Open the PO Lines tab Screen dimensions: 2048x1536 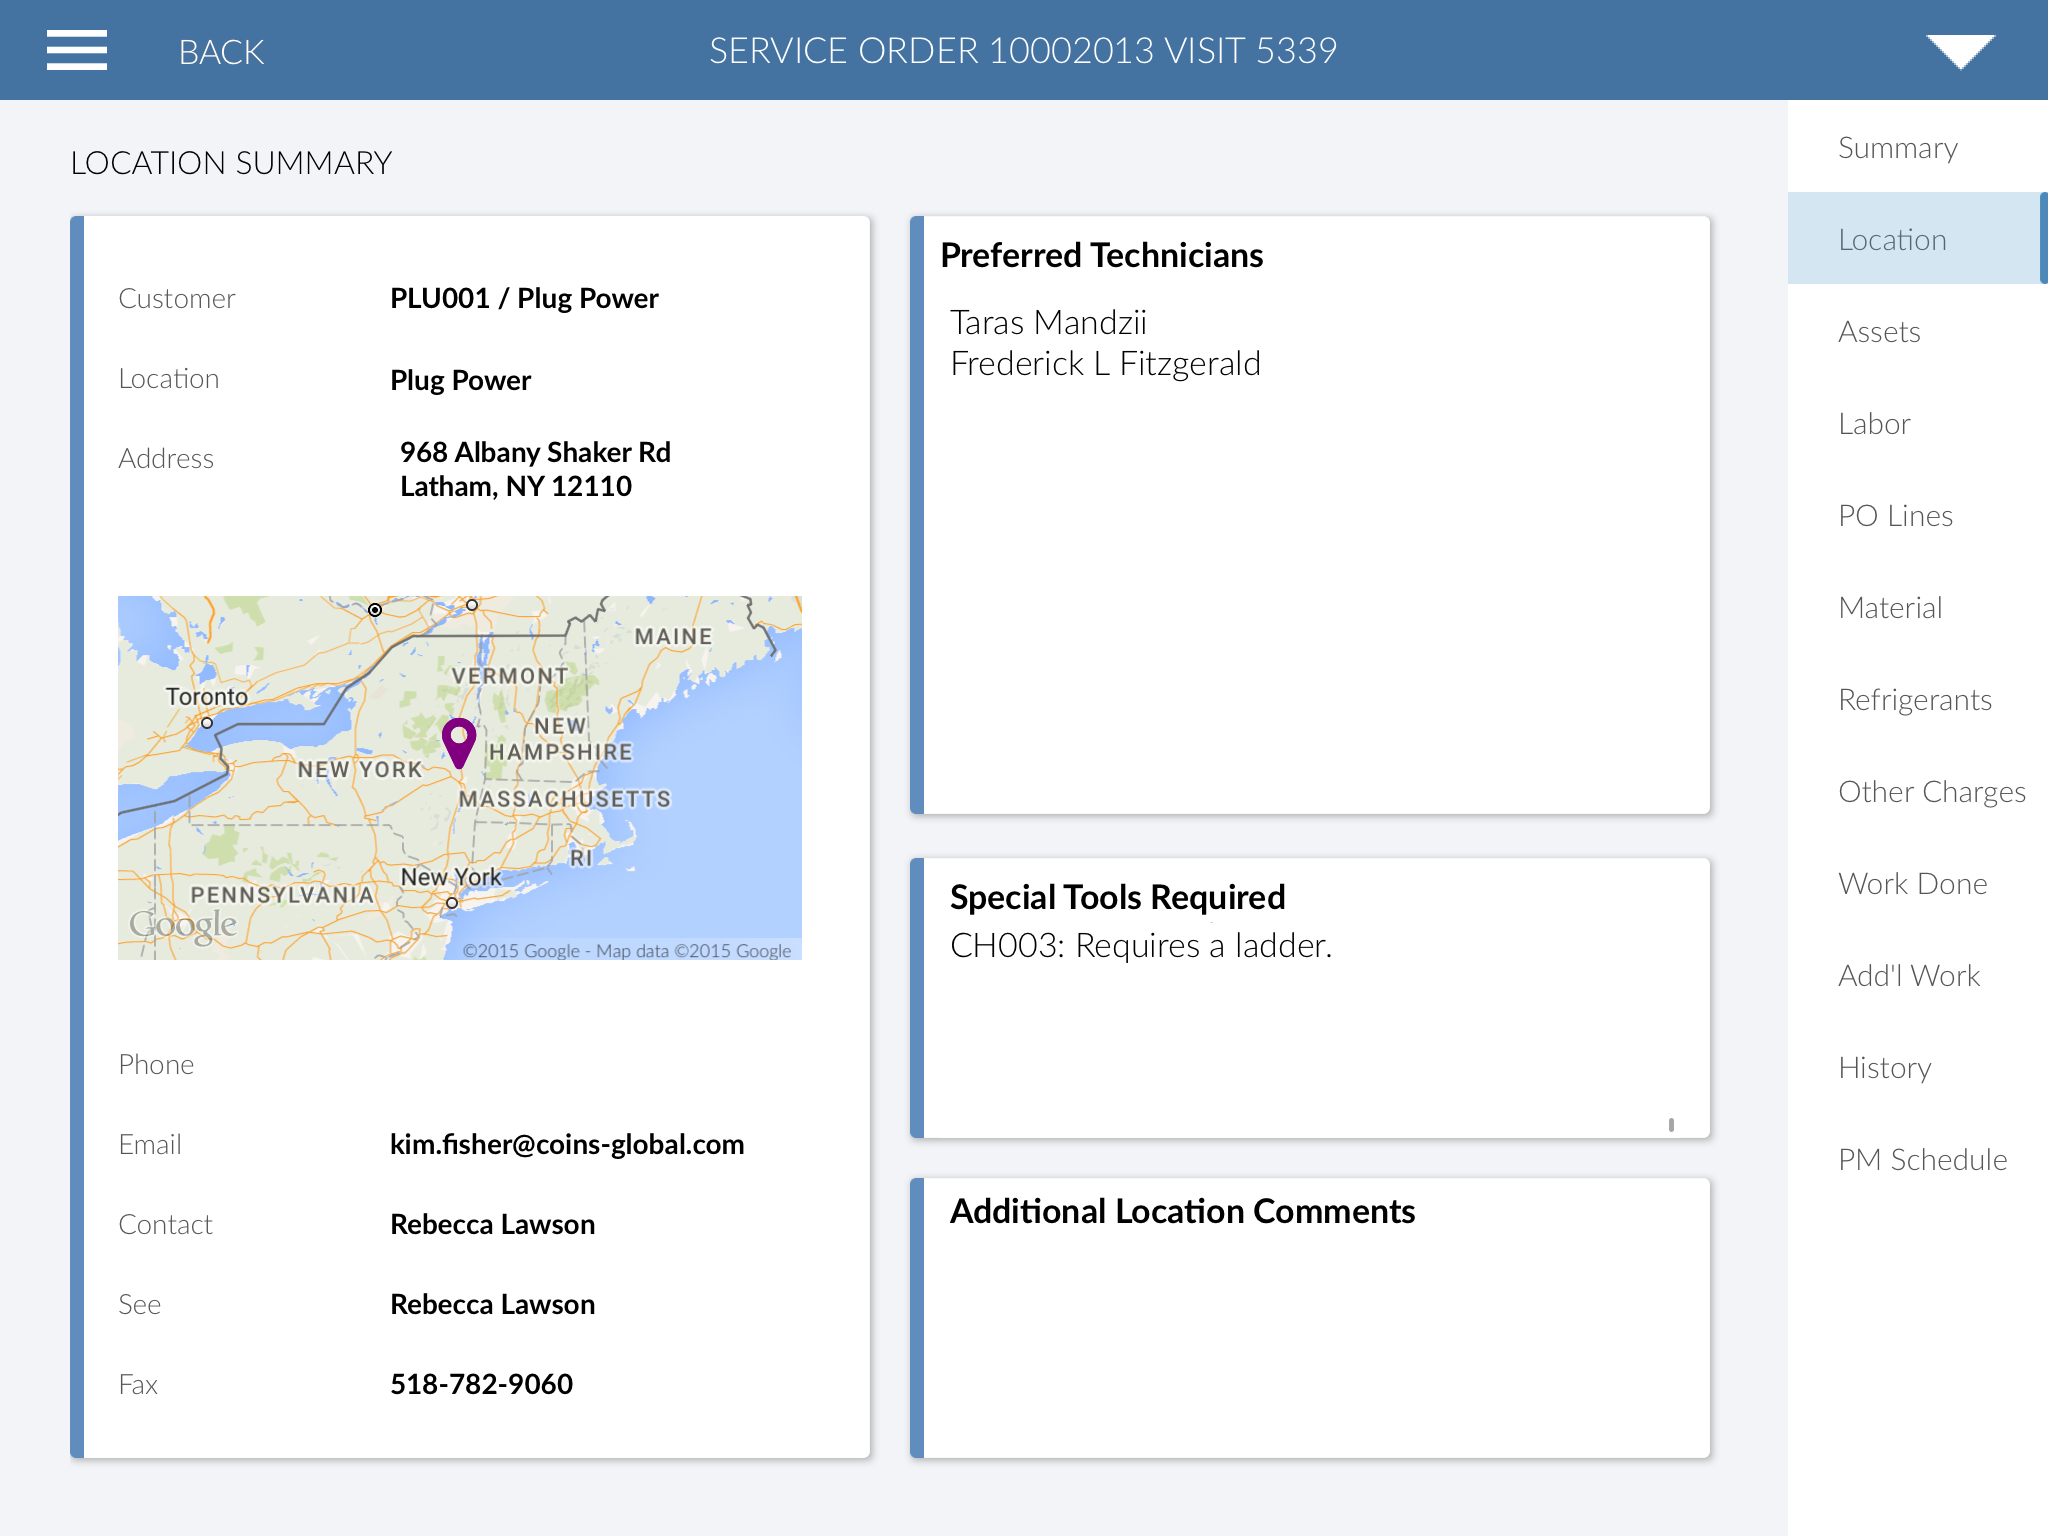click(1917, 515)
